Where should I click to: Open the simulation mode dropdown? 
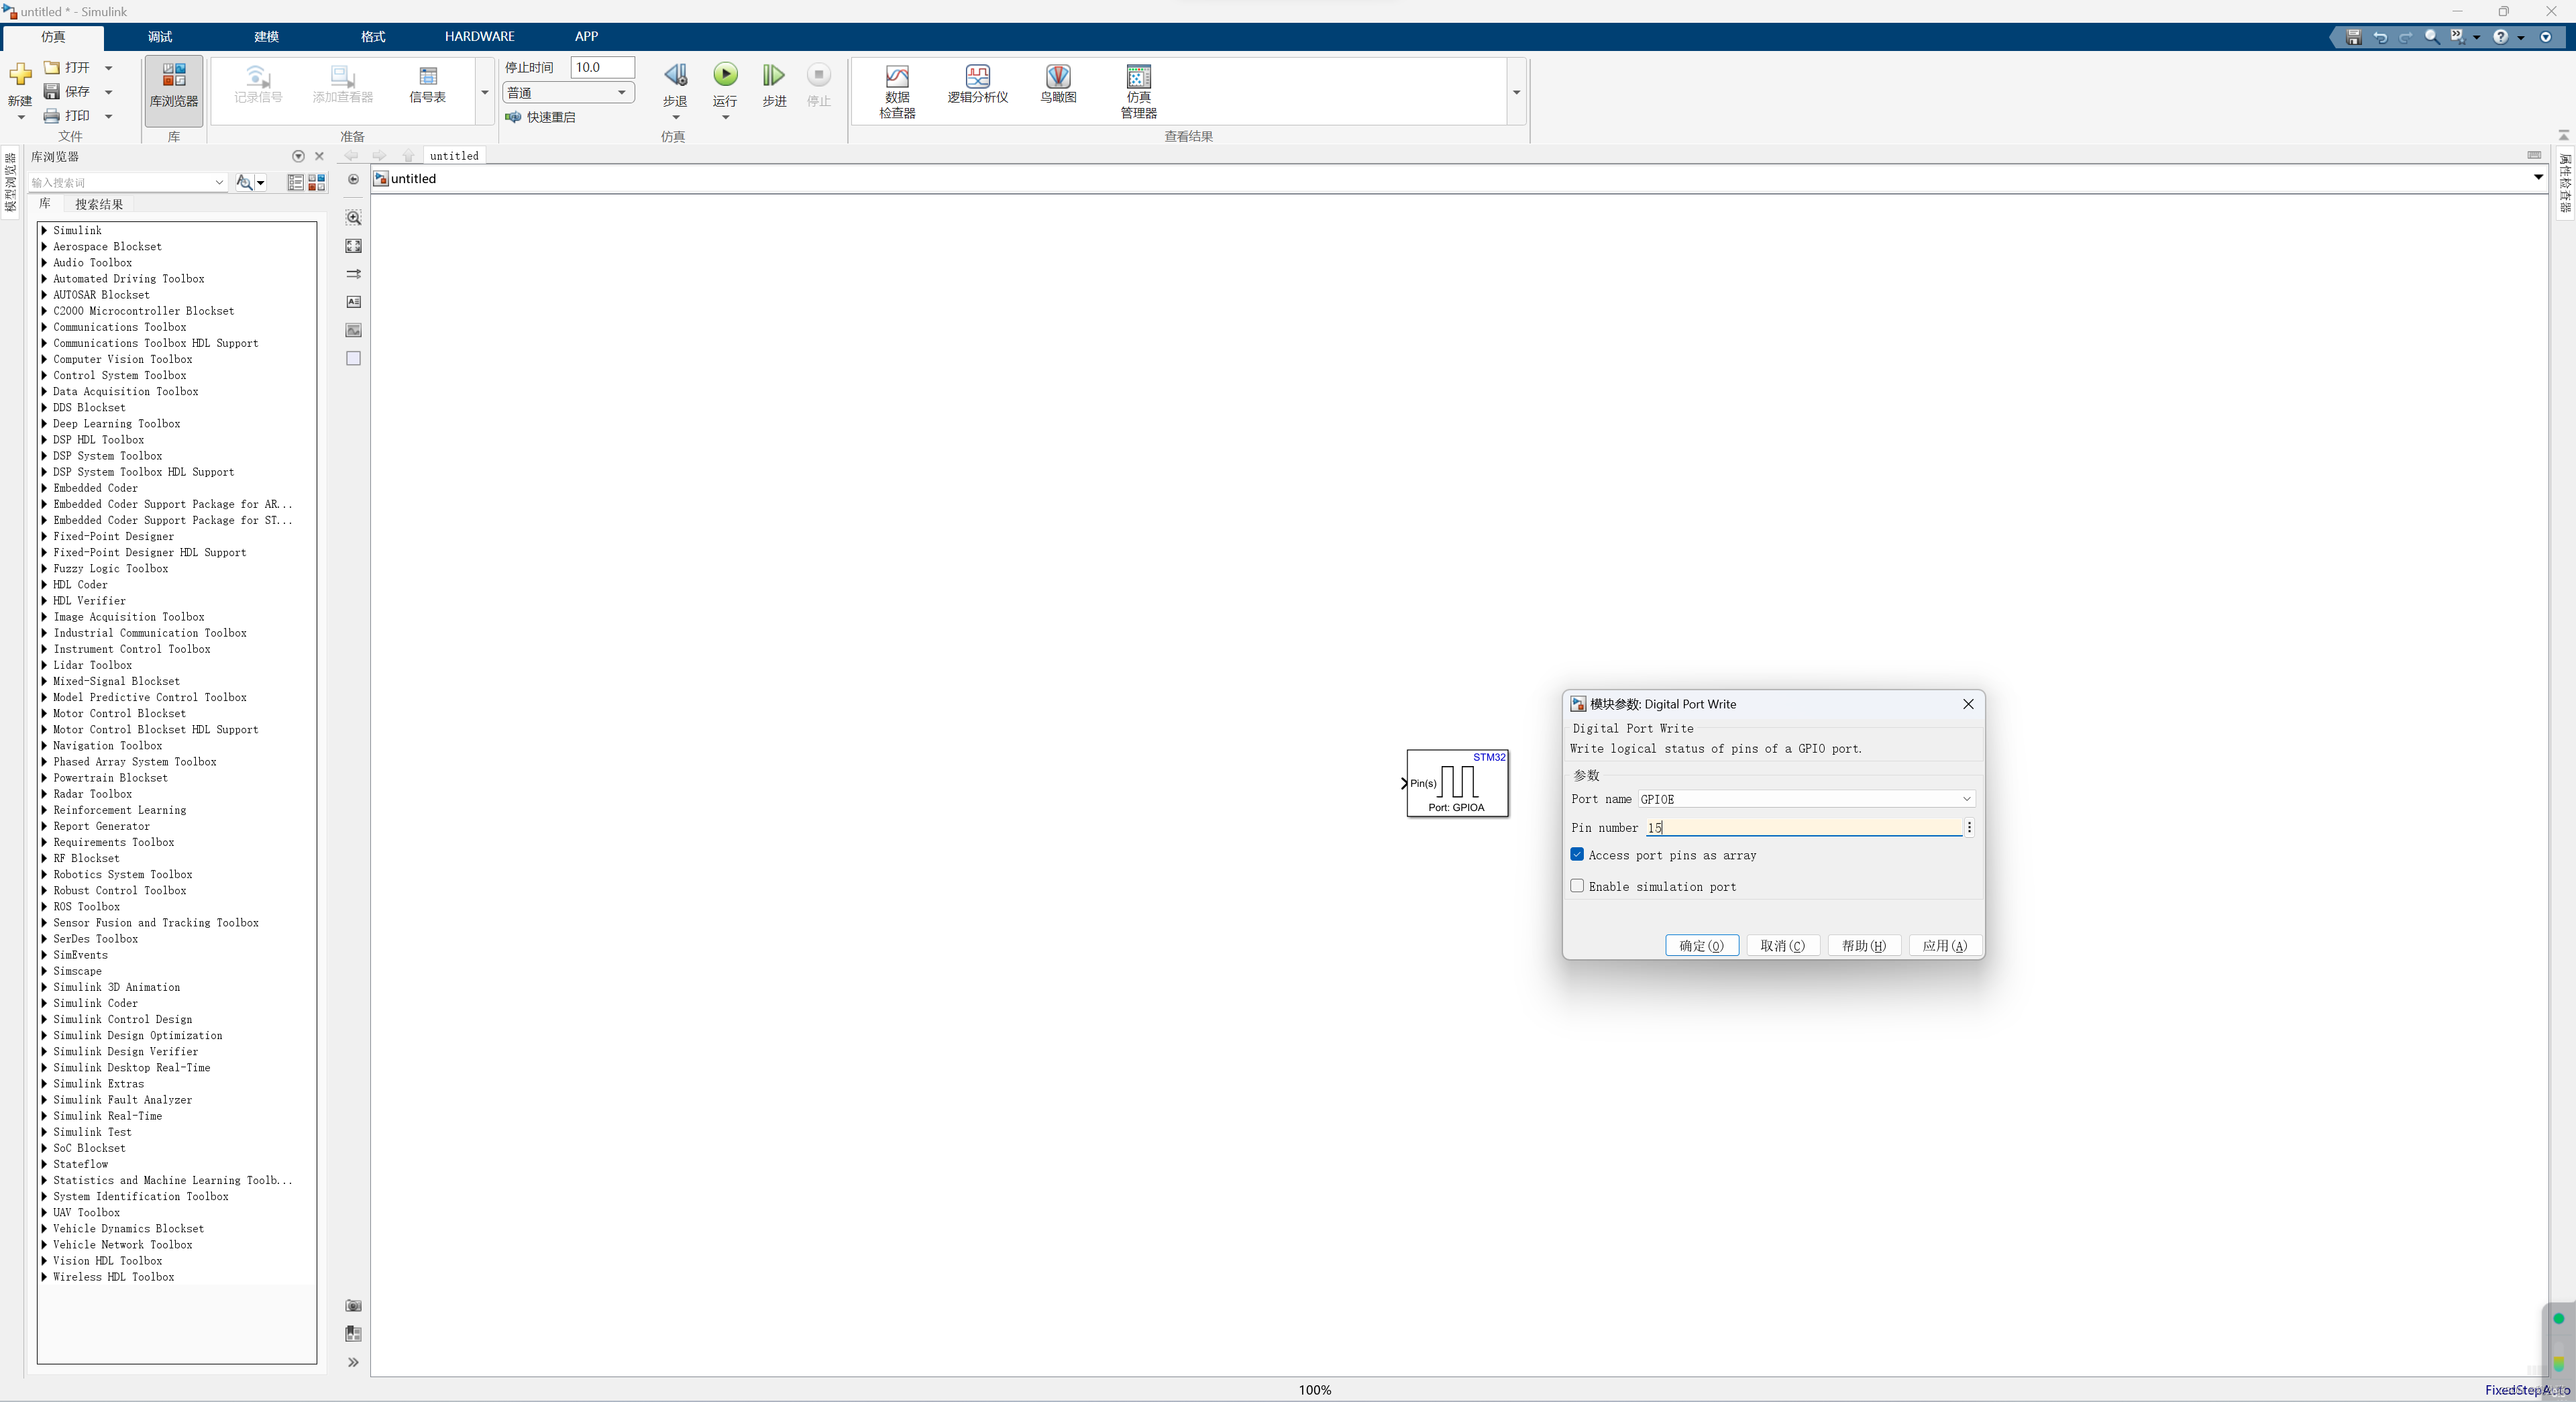point(568,93)
